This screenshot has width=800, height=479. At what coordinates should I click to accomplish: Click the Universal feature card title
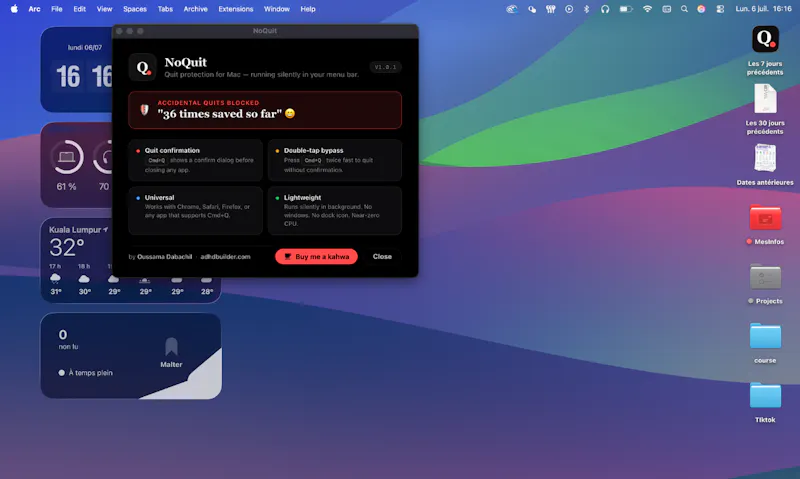pyautogui.click(x=159, y=197)
